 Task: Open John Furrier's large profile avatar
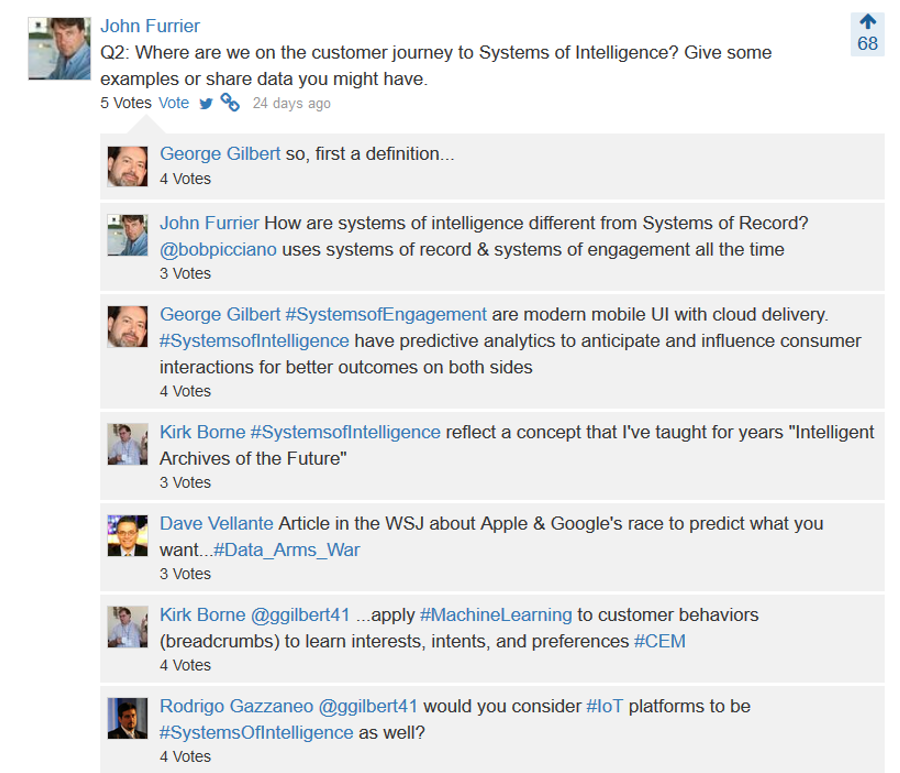click(x=60, y=48)
